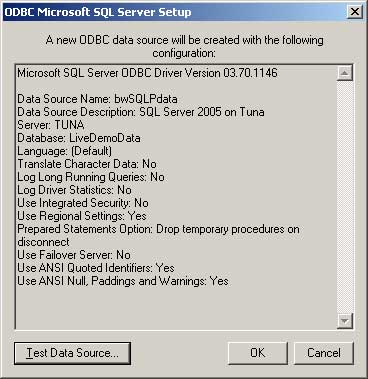Click the Server: TUNA line
This screenshot has height=379, width=368.
point(51,125)
